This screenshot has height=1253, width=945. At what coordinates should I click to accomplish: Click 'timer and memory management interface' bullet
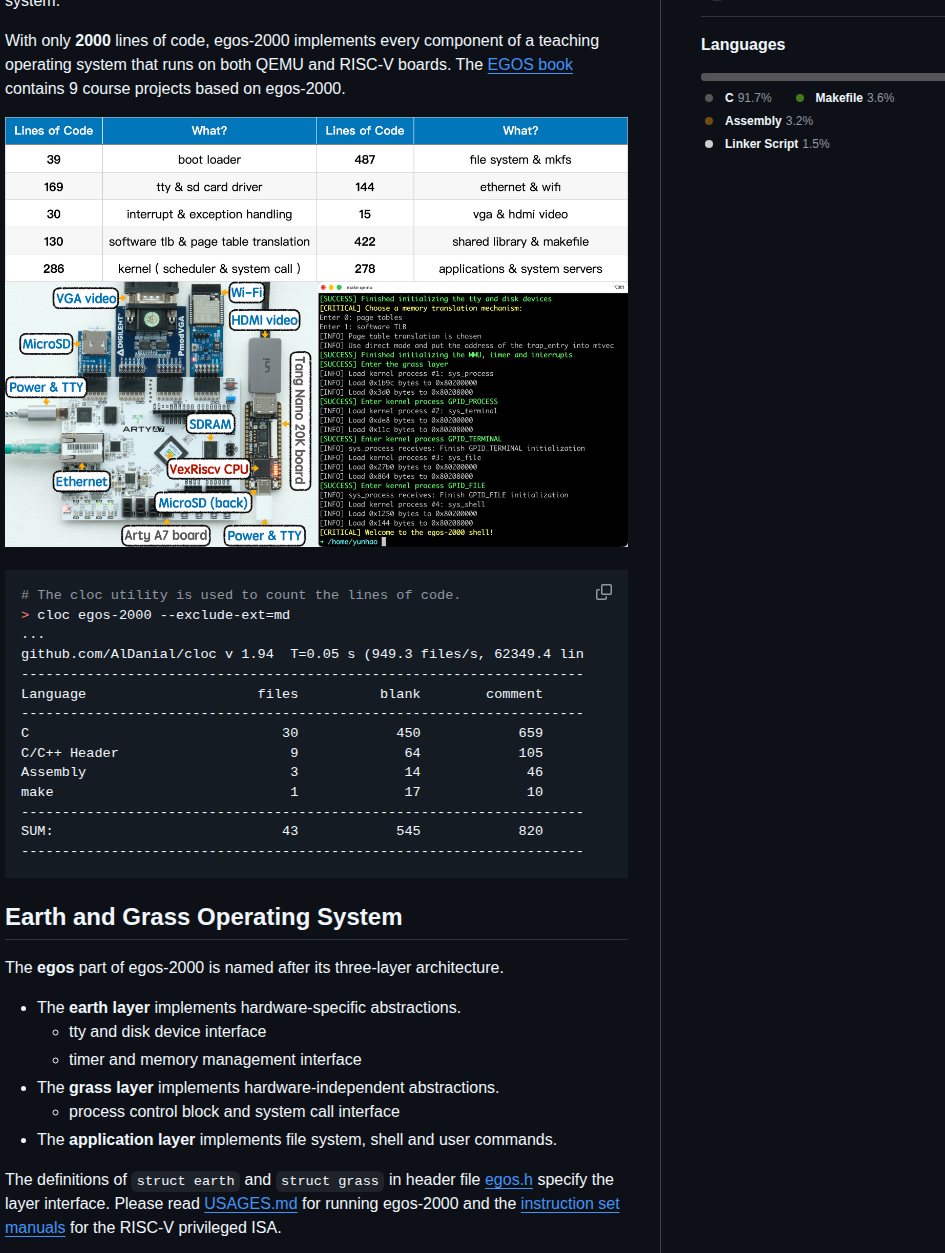pyautogui.click(x=215, y=1059)
